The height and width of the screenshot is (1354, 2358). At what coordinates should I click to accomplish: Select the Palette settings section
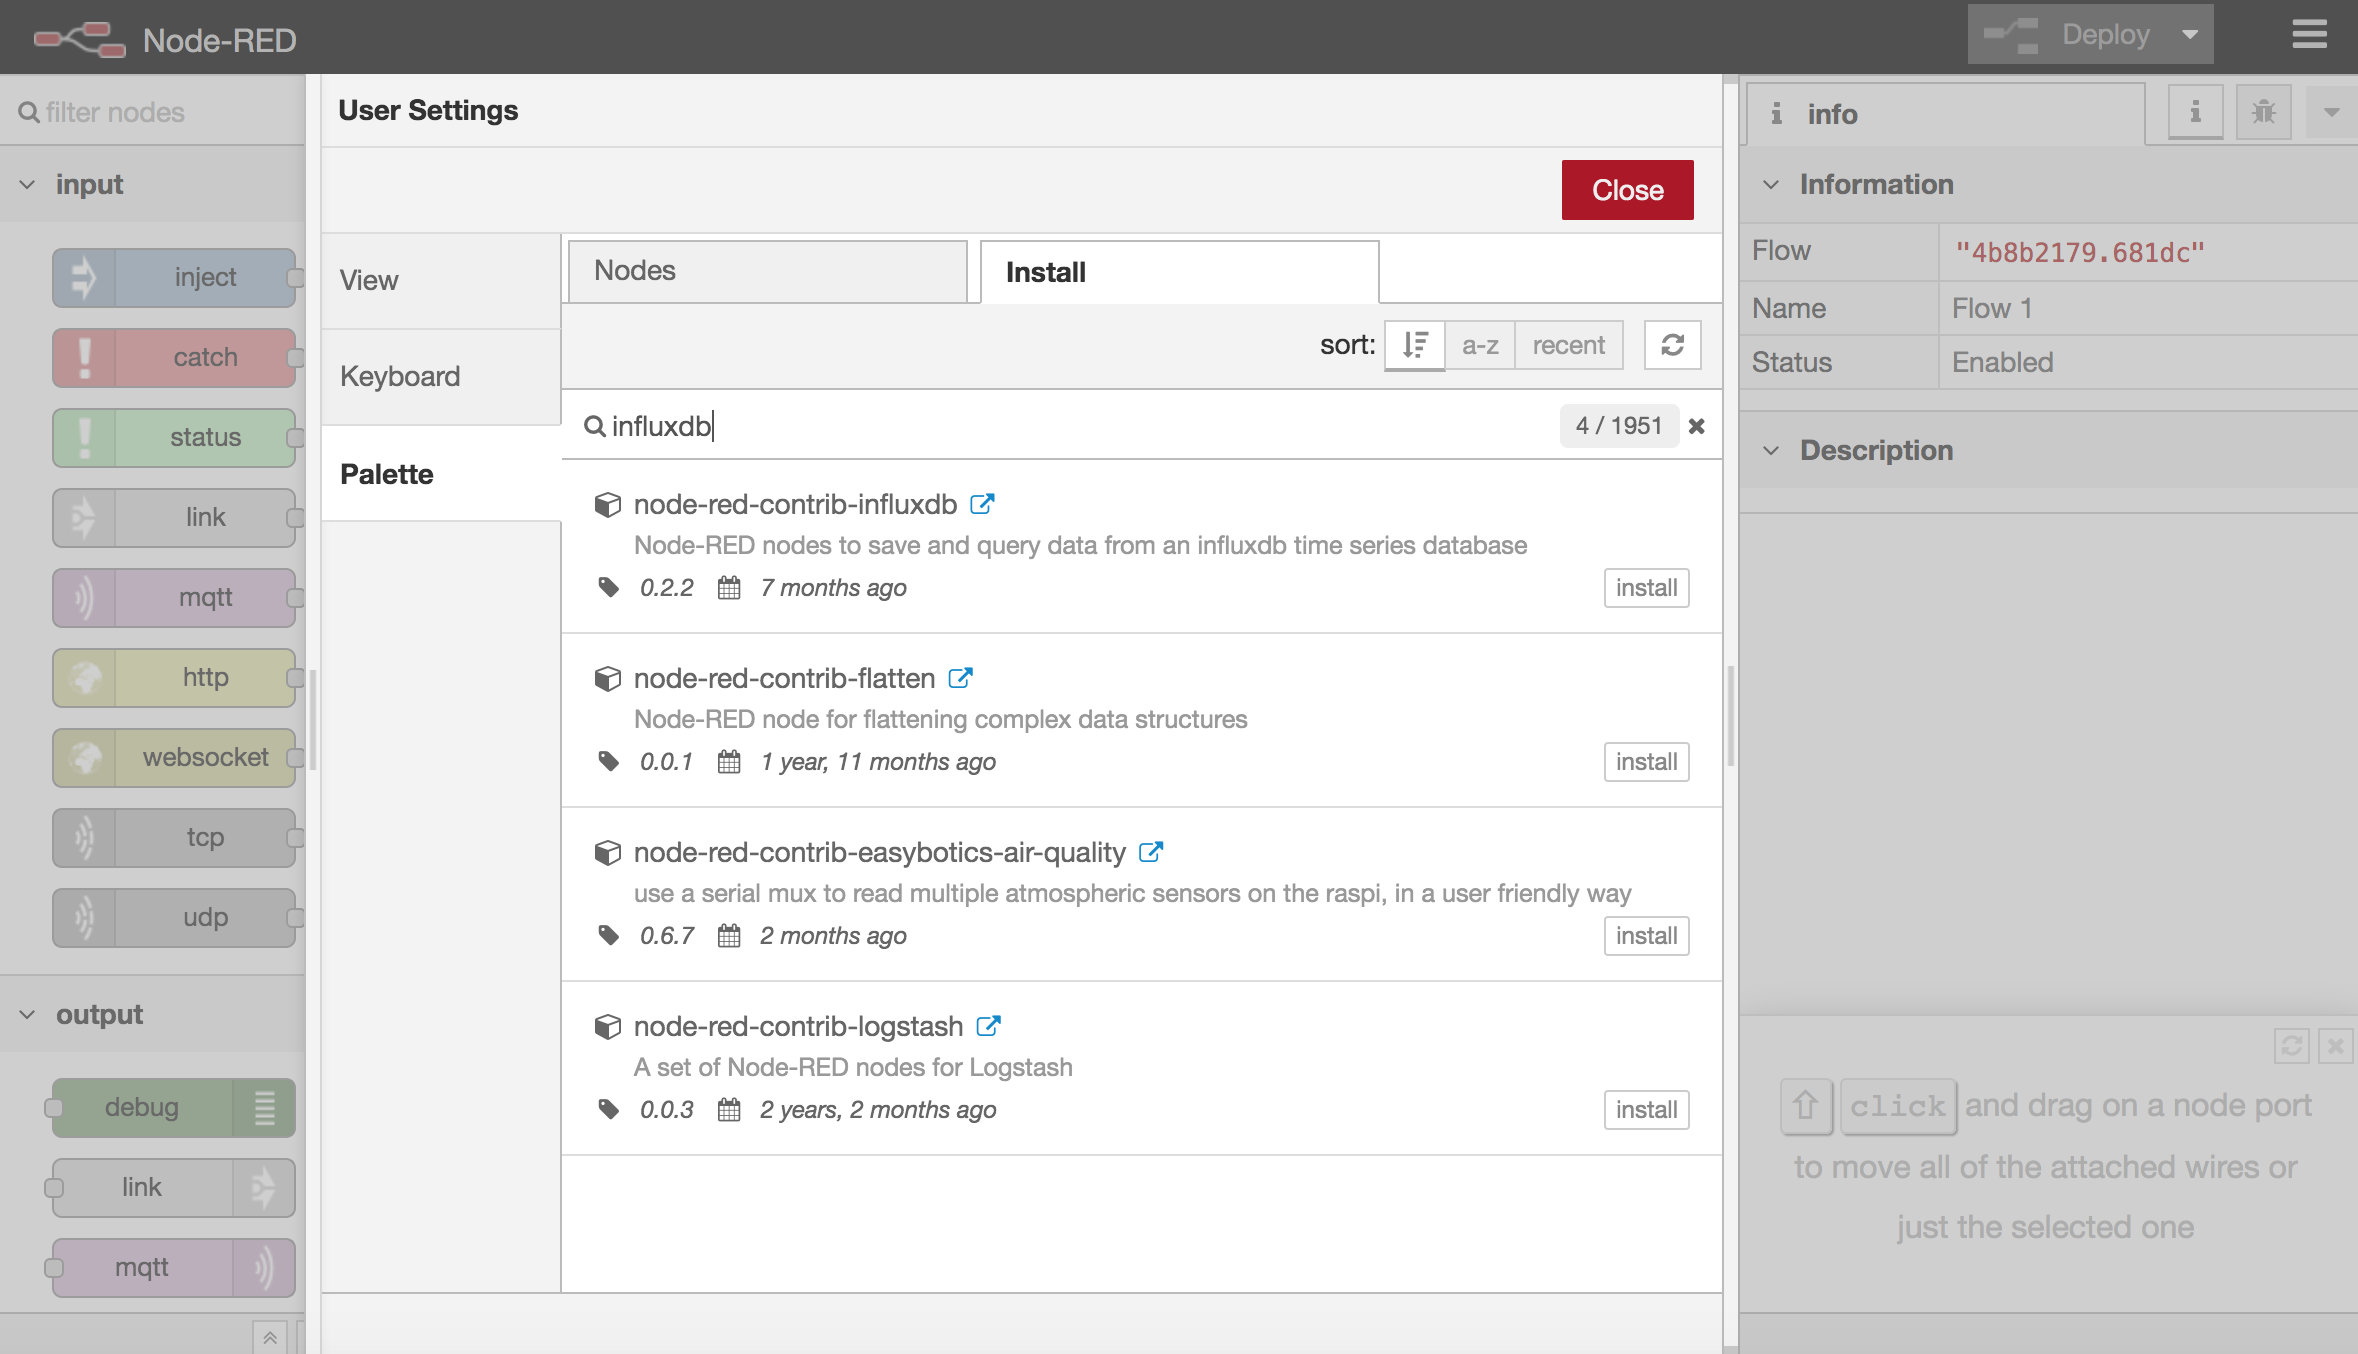click(x=441, y=474)
